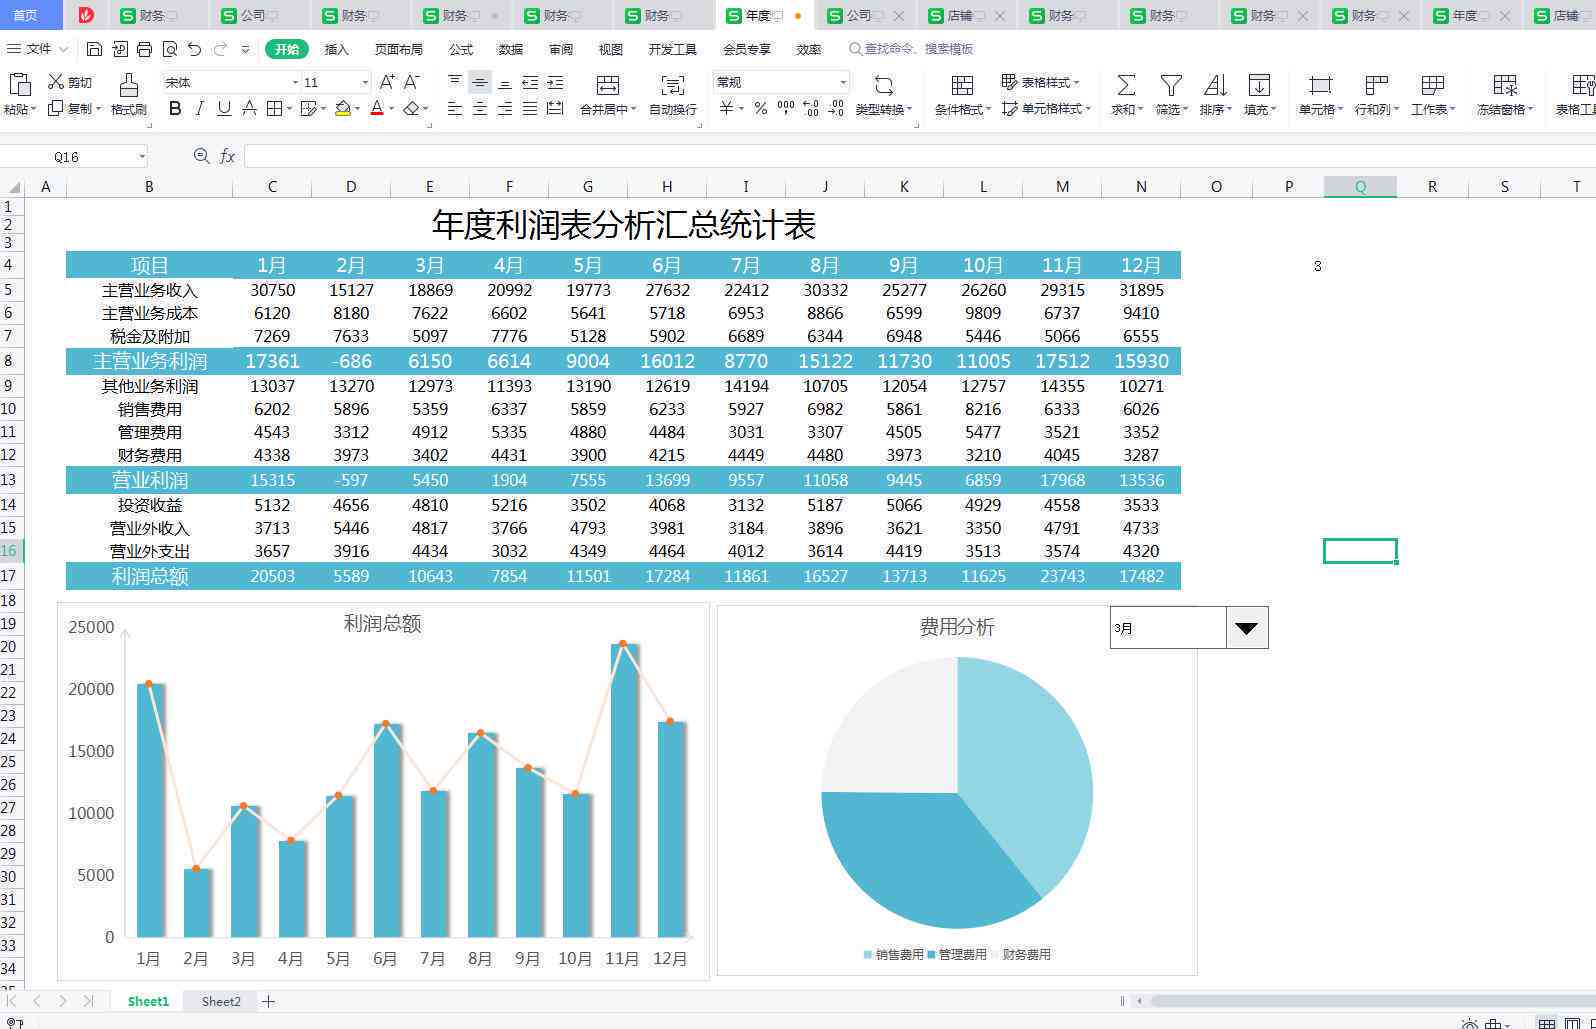This screenshot has height=1029, width=1596.
Task: Toggle underline formatting
Action: click(224, 108)
